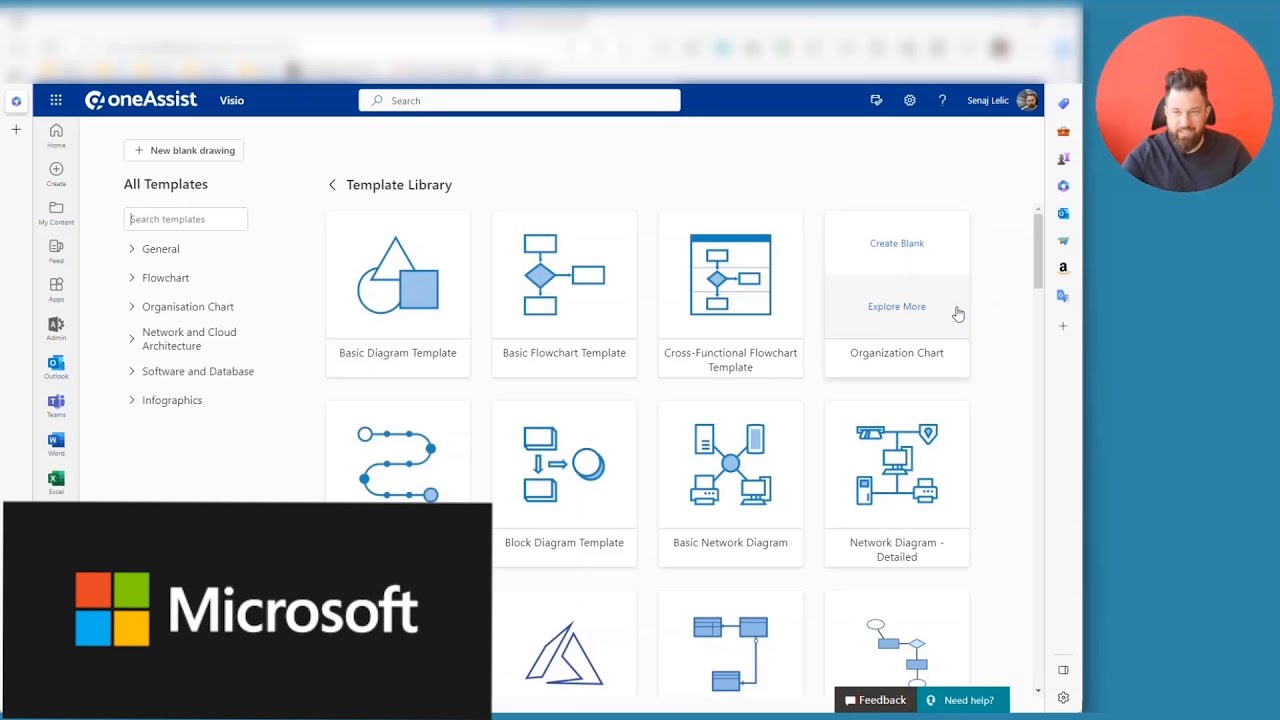
Task: Open the Outlook icon in browser sidebar
Action: point(1063,213)
